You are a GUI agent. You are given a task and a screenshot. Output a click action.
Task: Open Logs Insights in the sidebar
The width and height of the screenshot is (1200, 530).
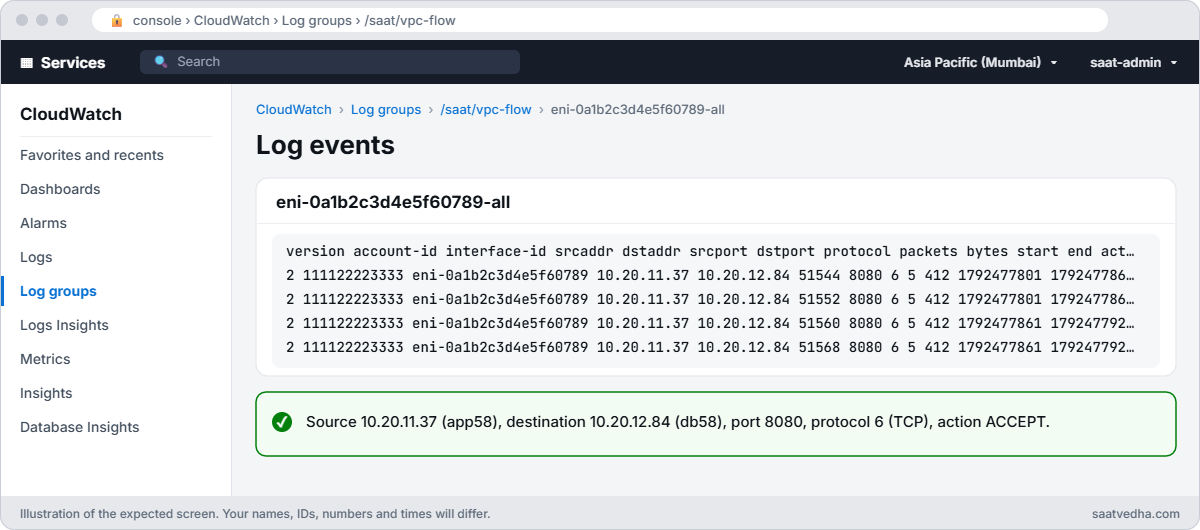(x=64, y=325)
